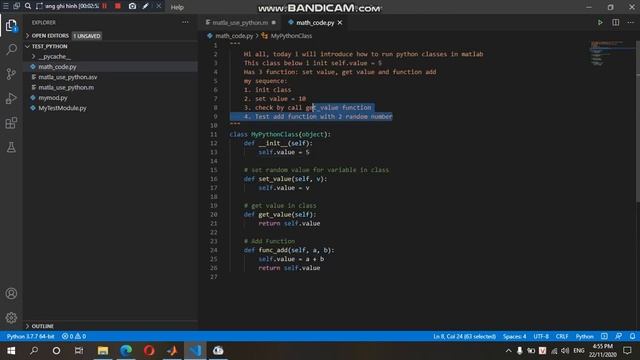Click the feedback icon in status bar

(x=618, y=336)
